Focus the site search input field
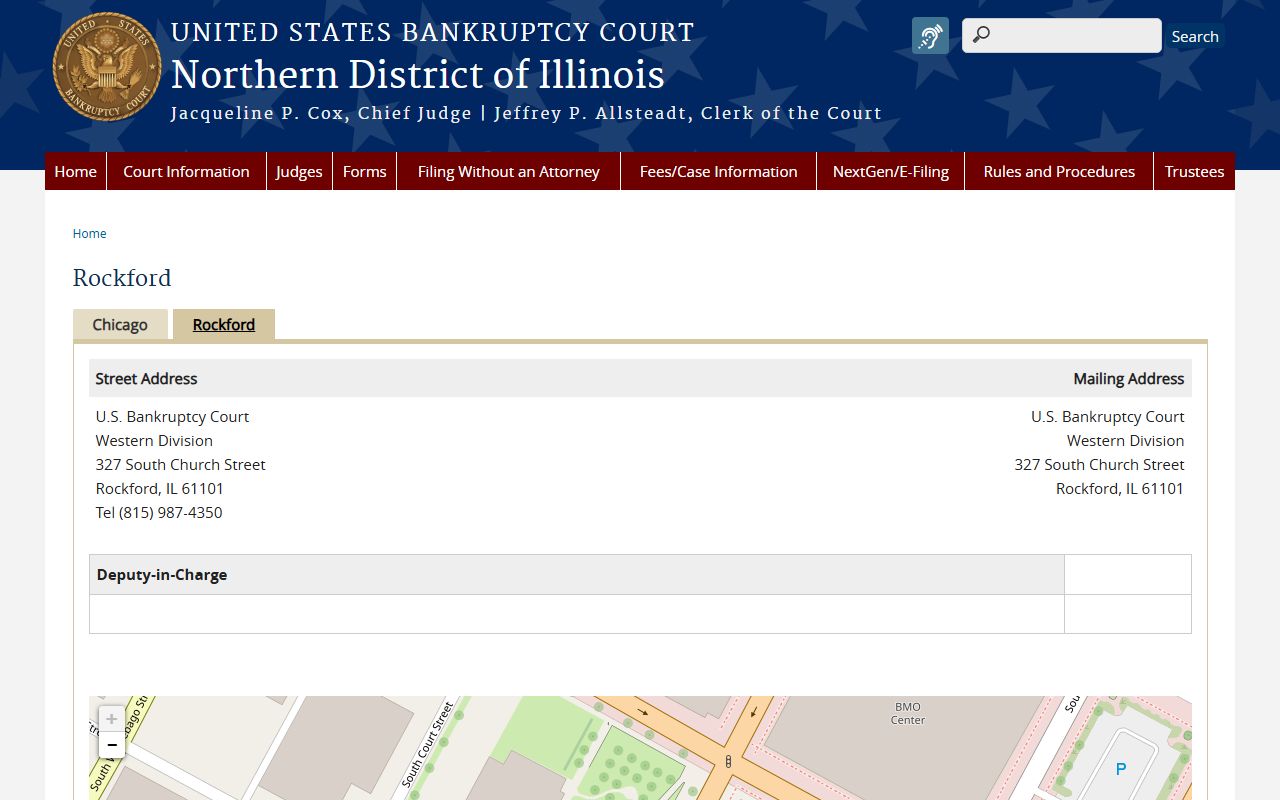 coord(1062,35)
